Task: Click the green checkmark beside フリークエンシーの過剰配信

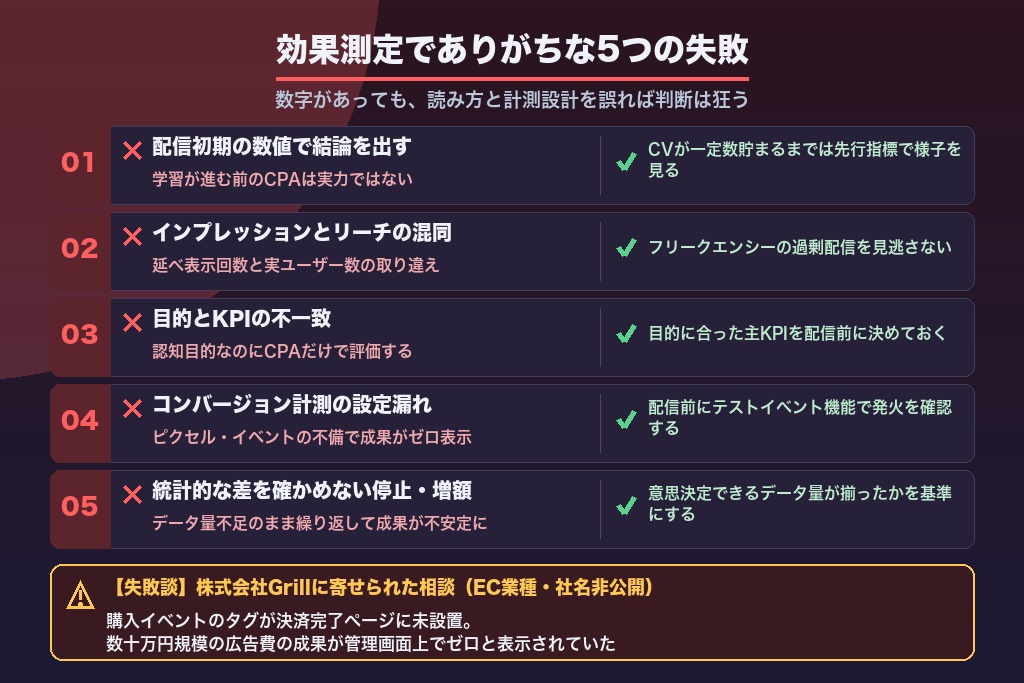Action: [x=626, y=248]
